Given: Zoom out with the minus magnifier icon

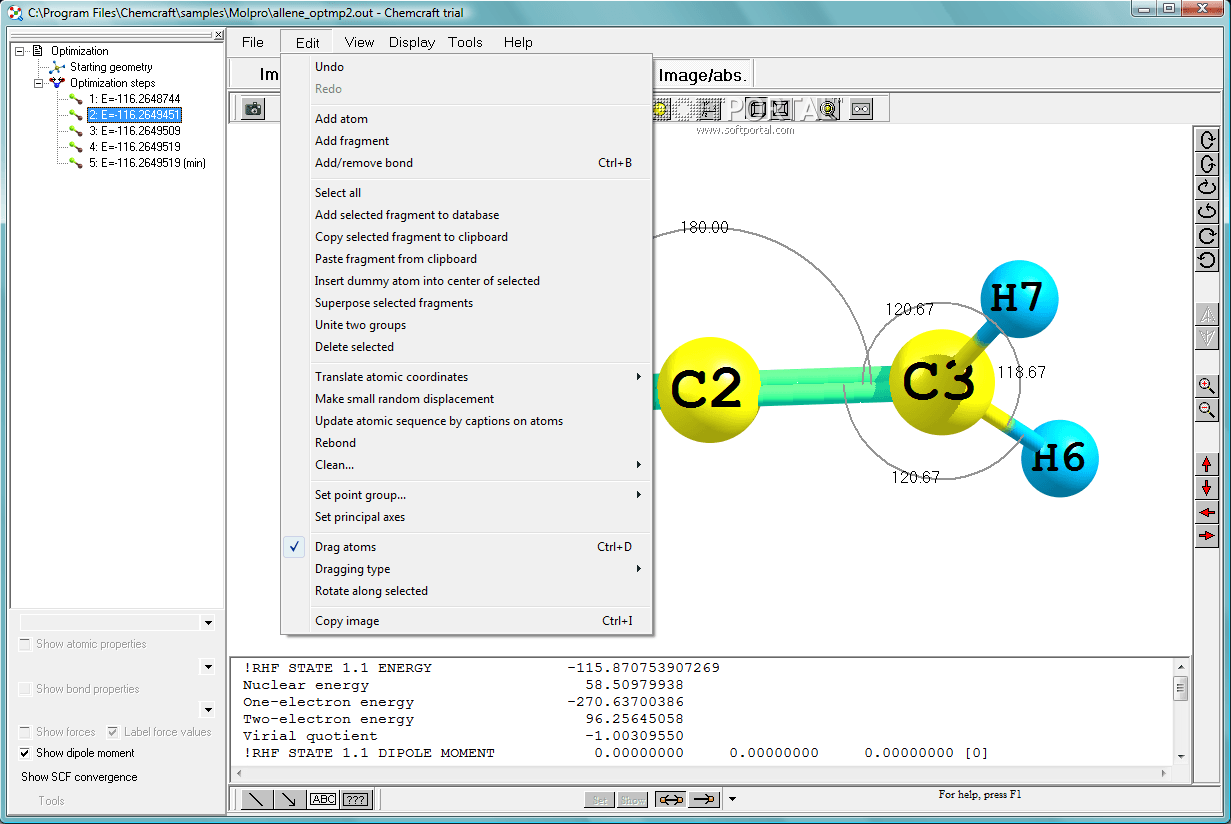Looking at the screenshot, I should [1207, 410].
